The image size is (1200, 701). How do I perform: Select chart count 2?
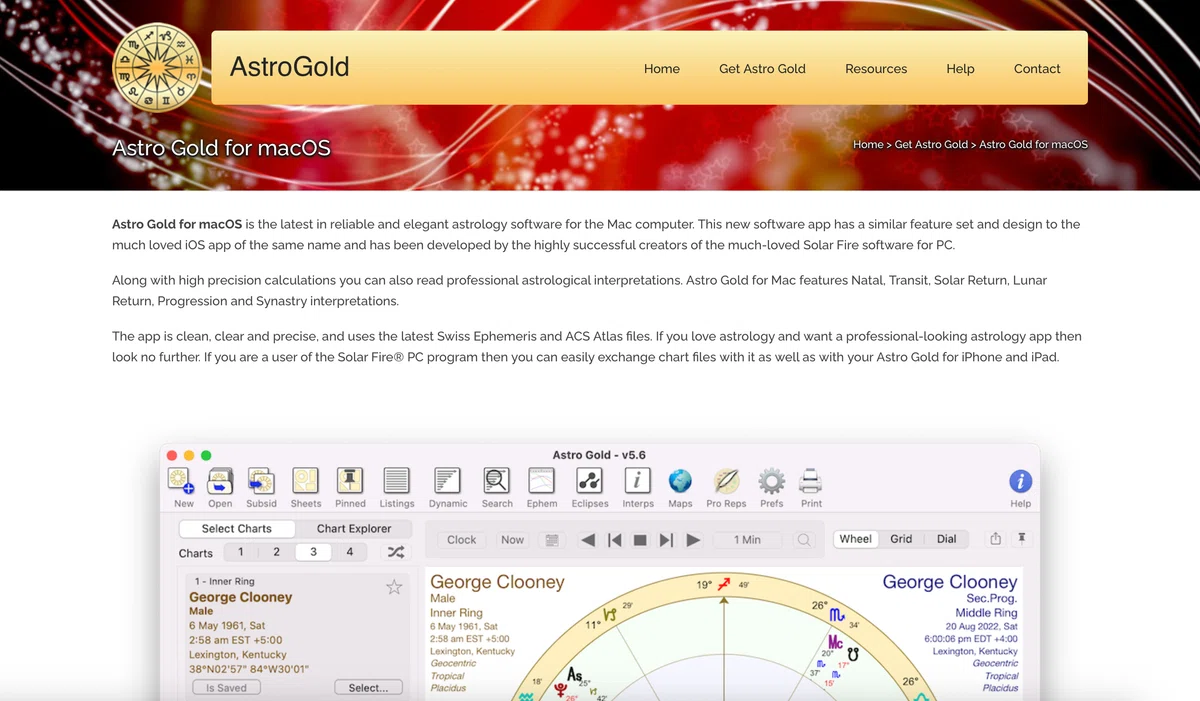click(276, 552)
